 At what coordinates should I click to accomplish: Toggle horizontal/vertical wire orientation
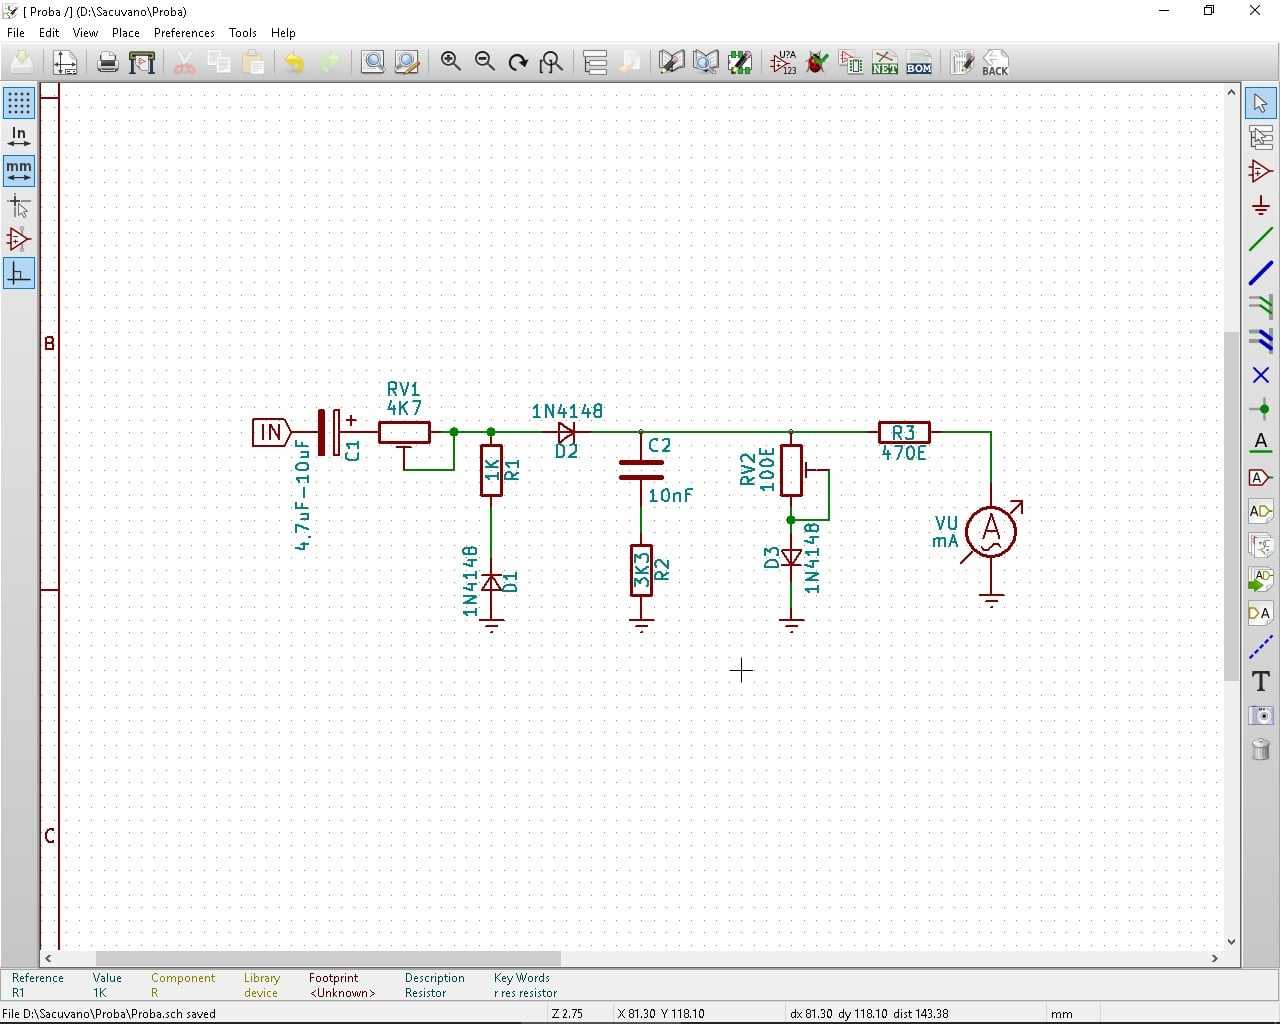(19, 273)
